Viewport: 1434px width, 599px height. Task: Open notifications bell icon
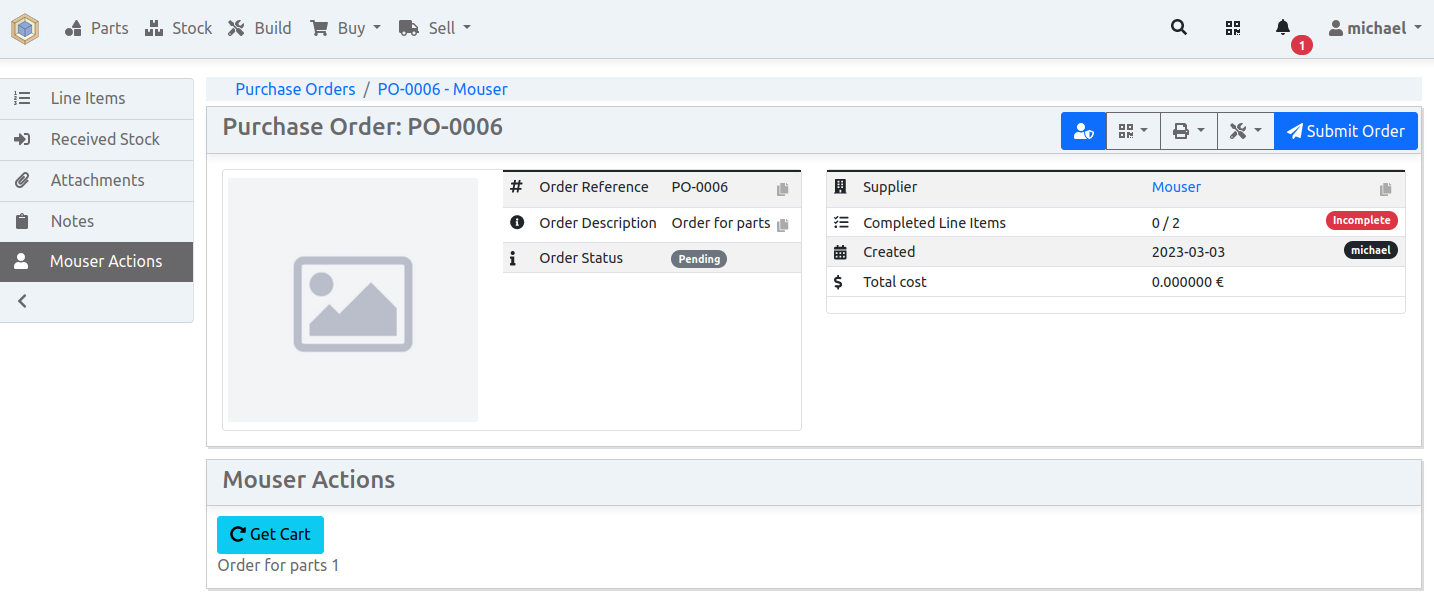pyautogui.click(x=1283, y=28)
